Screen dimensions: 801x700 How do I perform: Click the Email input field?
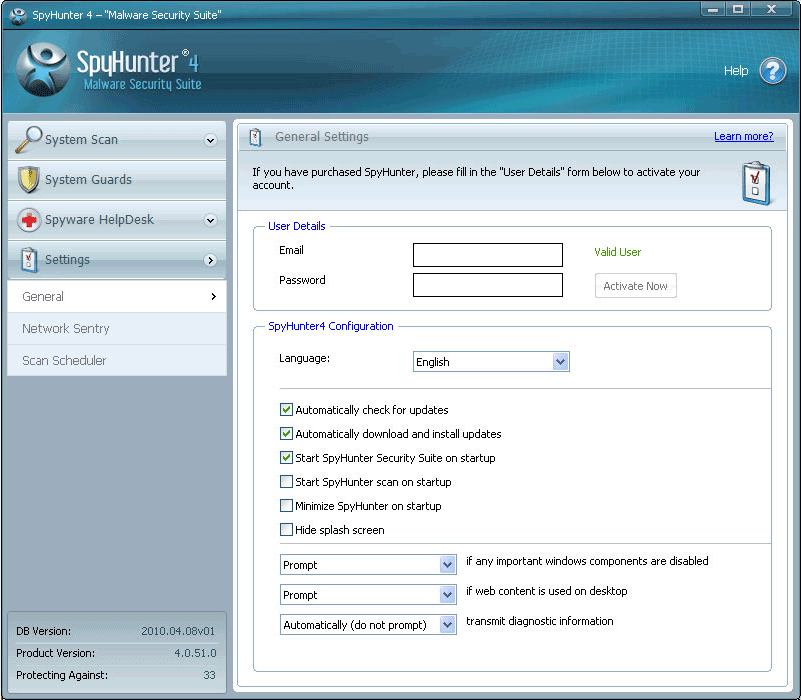(487, 255)
